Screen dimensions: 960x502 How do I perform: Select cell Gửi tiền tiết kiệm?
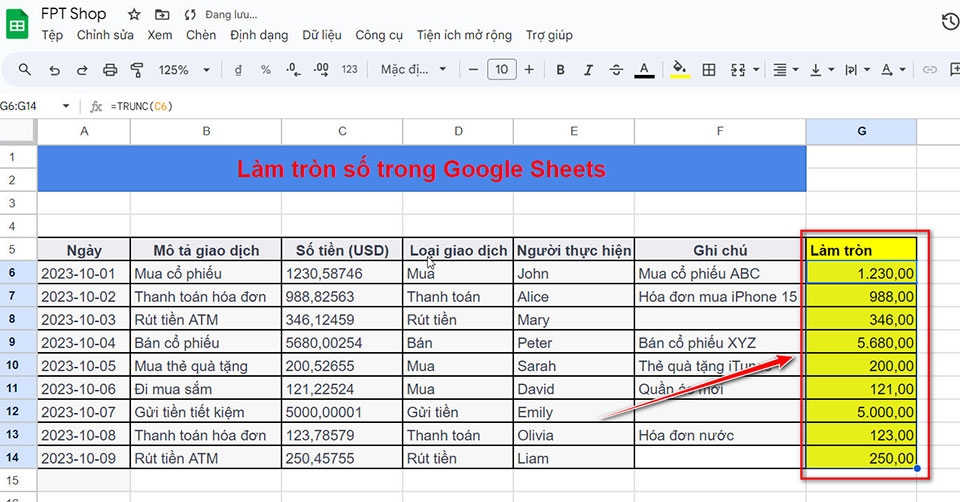click(206, 412)
